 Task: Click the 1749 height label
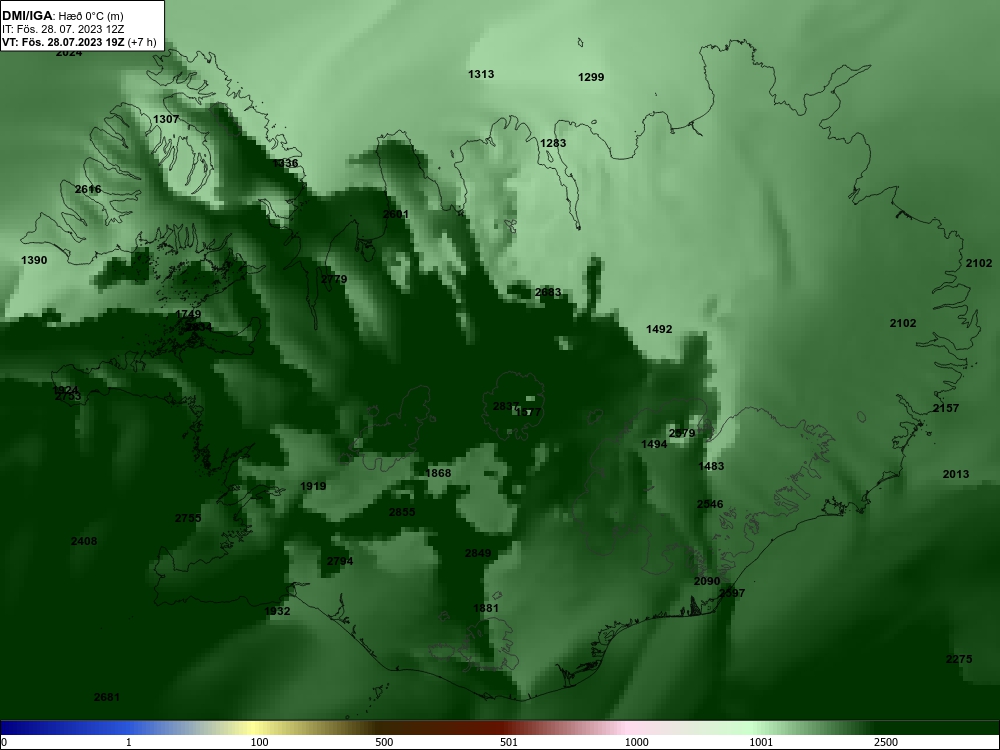point(188,314)
